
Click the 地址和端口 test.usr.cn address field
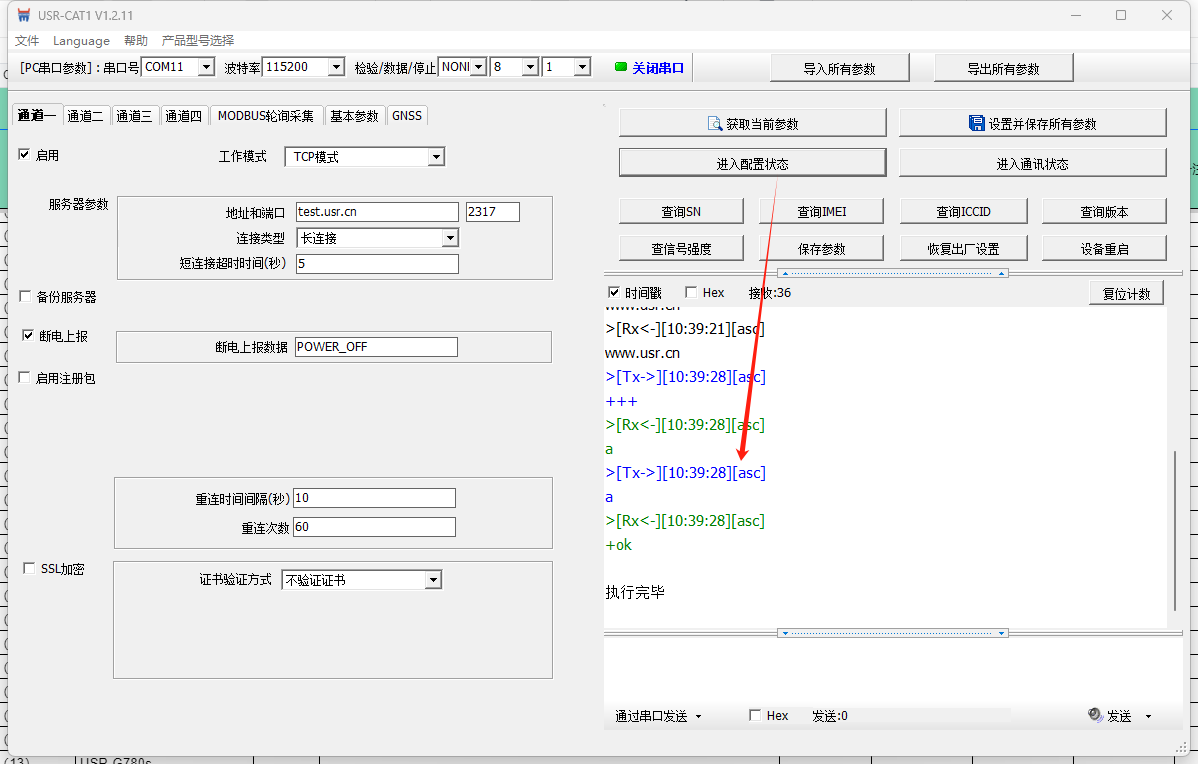pyautogui.click(x=377, y=212)
